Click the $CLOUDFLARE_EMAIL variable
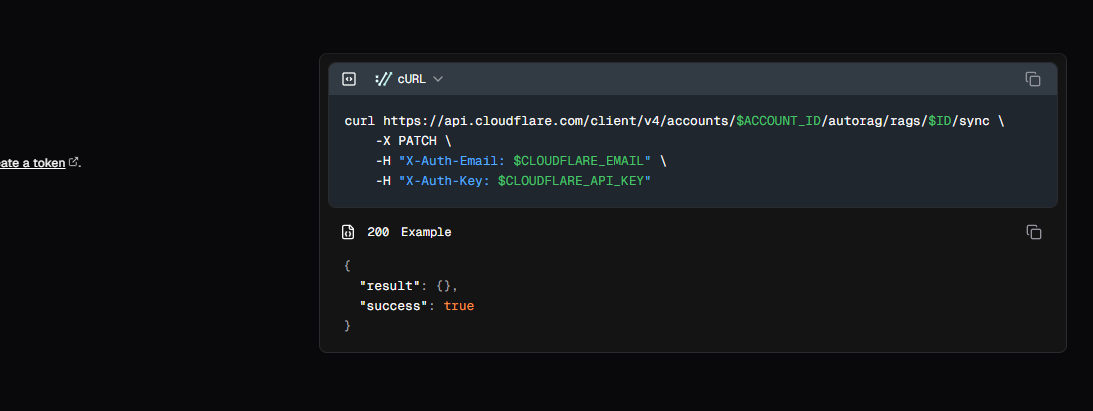 coord(582,160)
